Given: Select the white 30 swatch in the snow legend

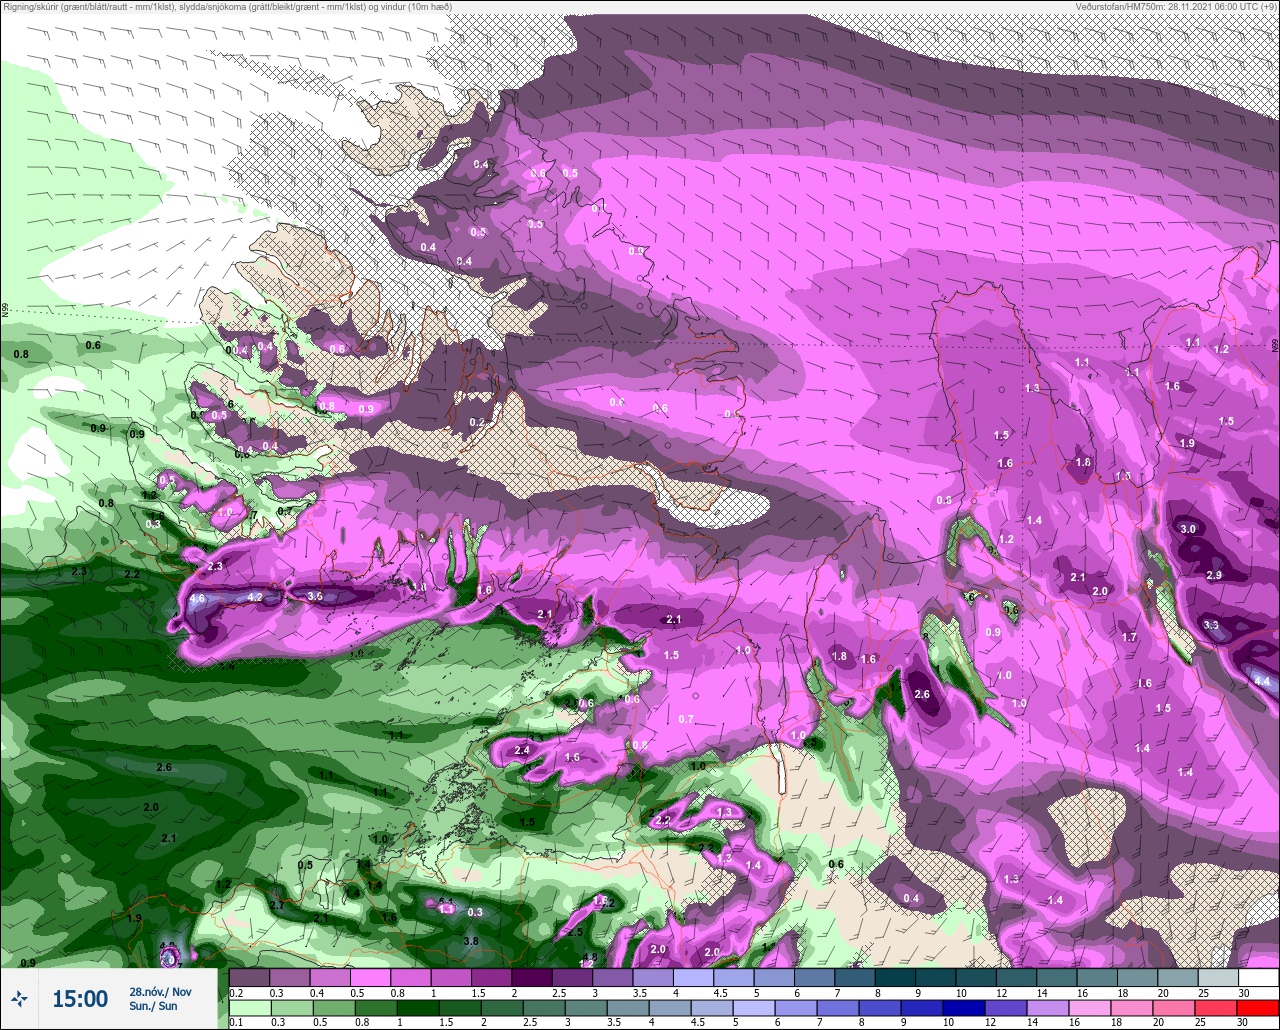Looking at the screenshot, I should point(1259,977).
